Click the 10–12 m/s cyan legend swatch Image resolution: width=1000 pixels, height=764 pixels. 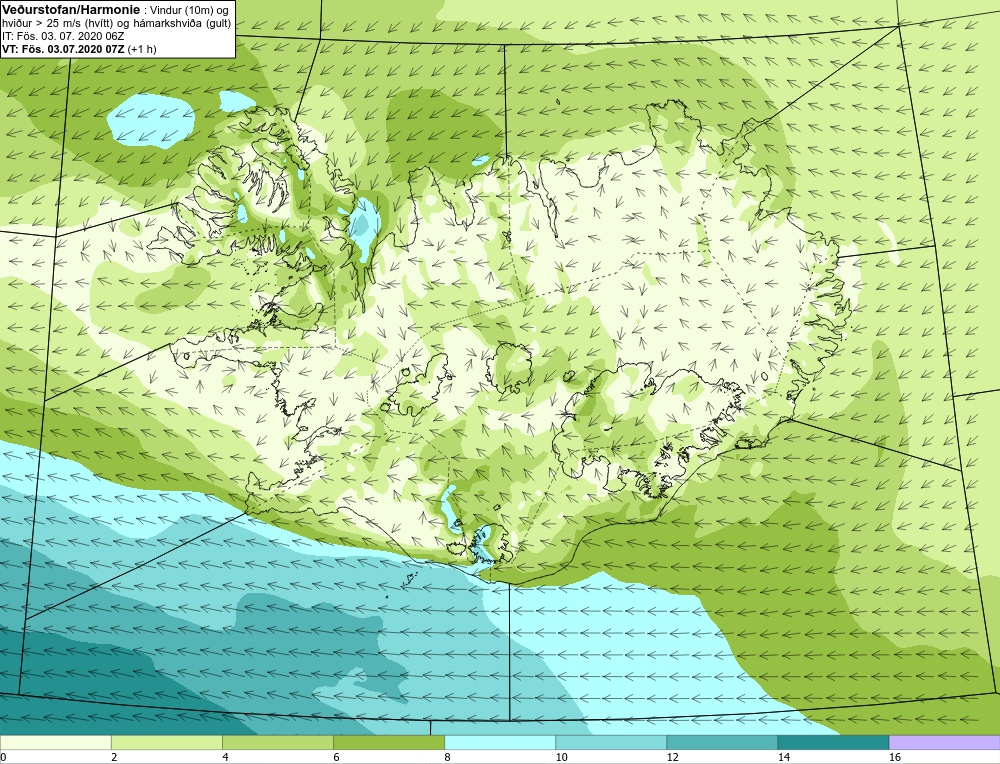tap(611, 743)
